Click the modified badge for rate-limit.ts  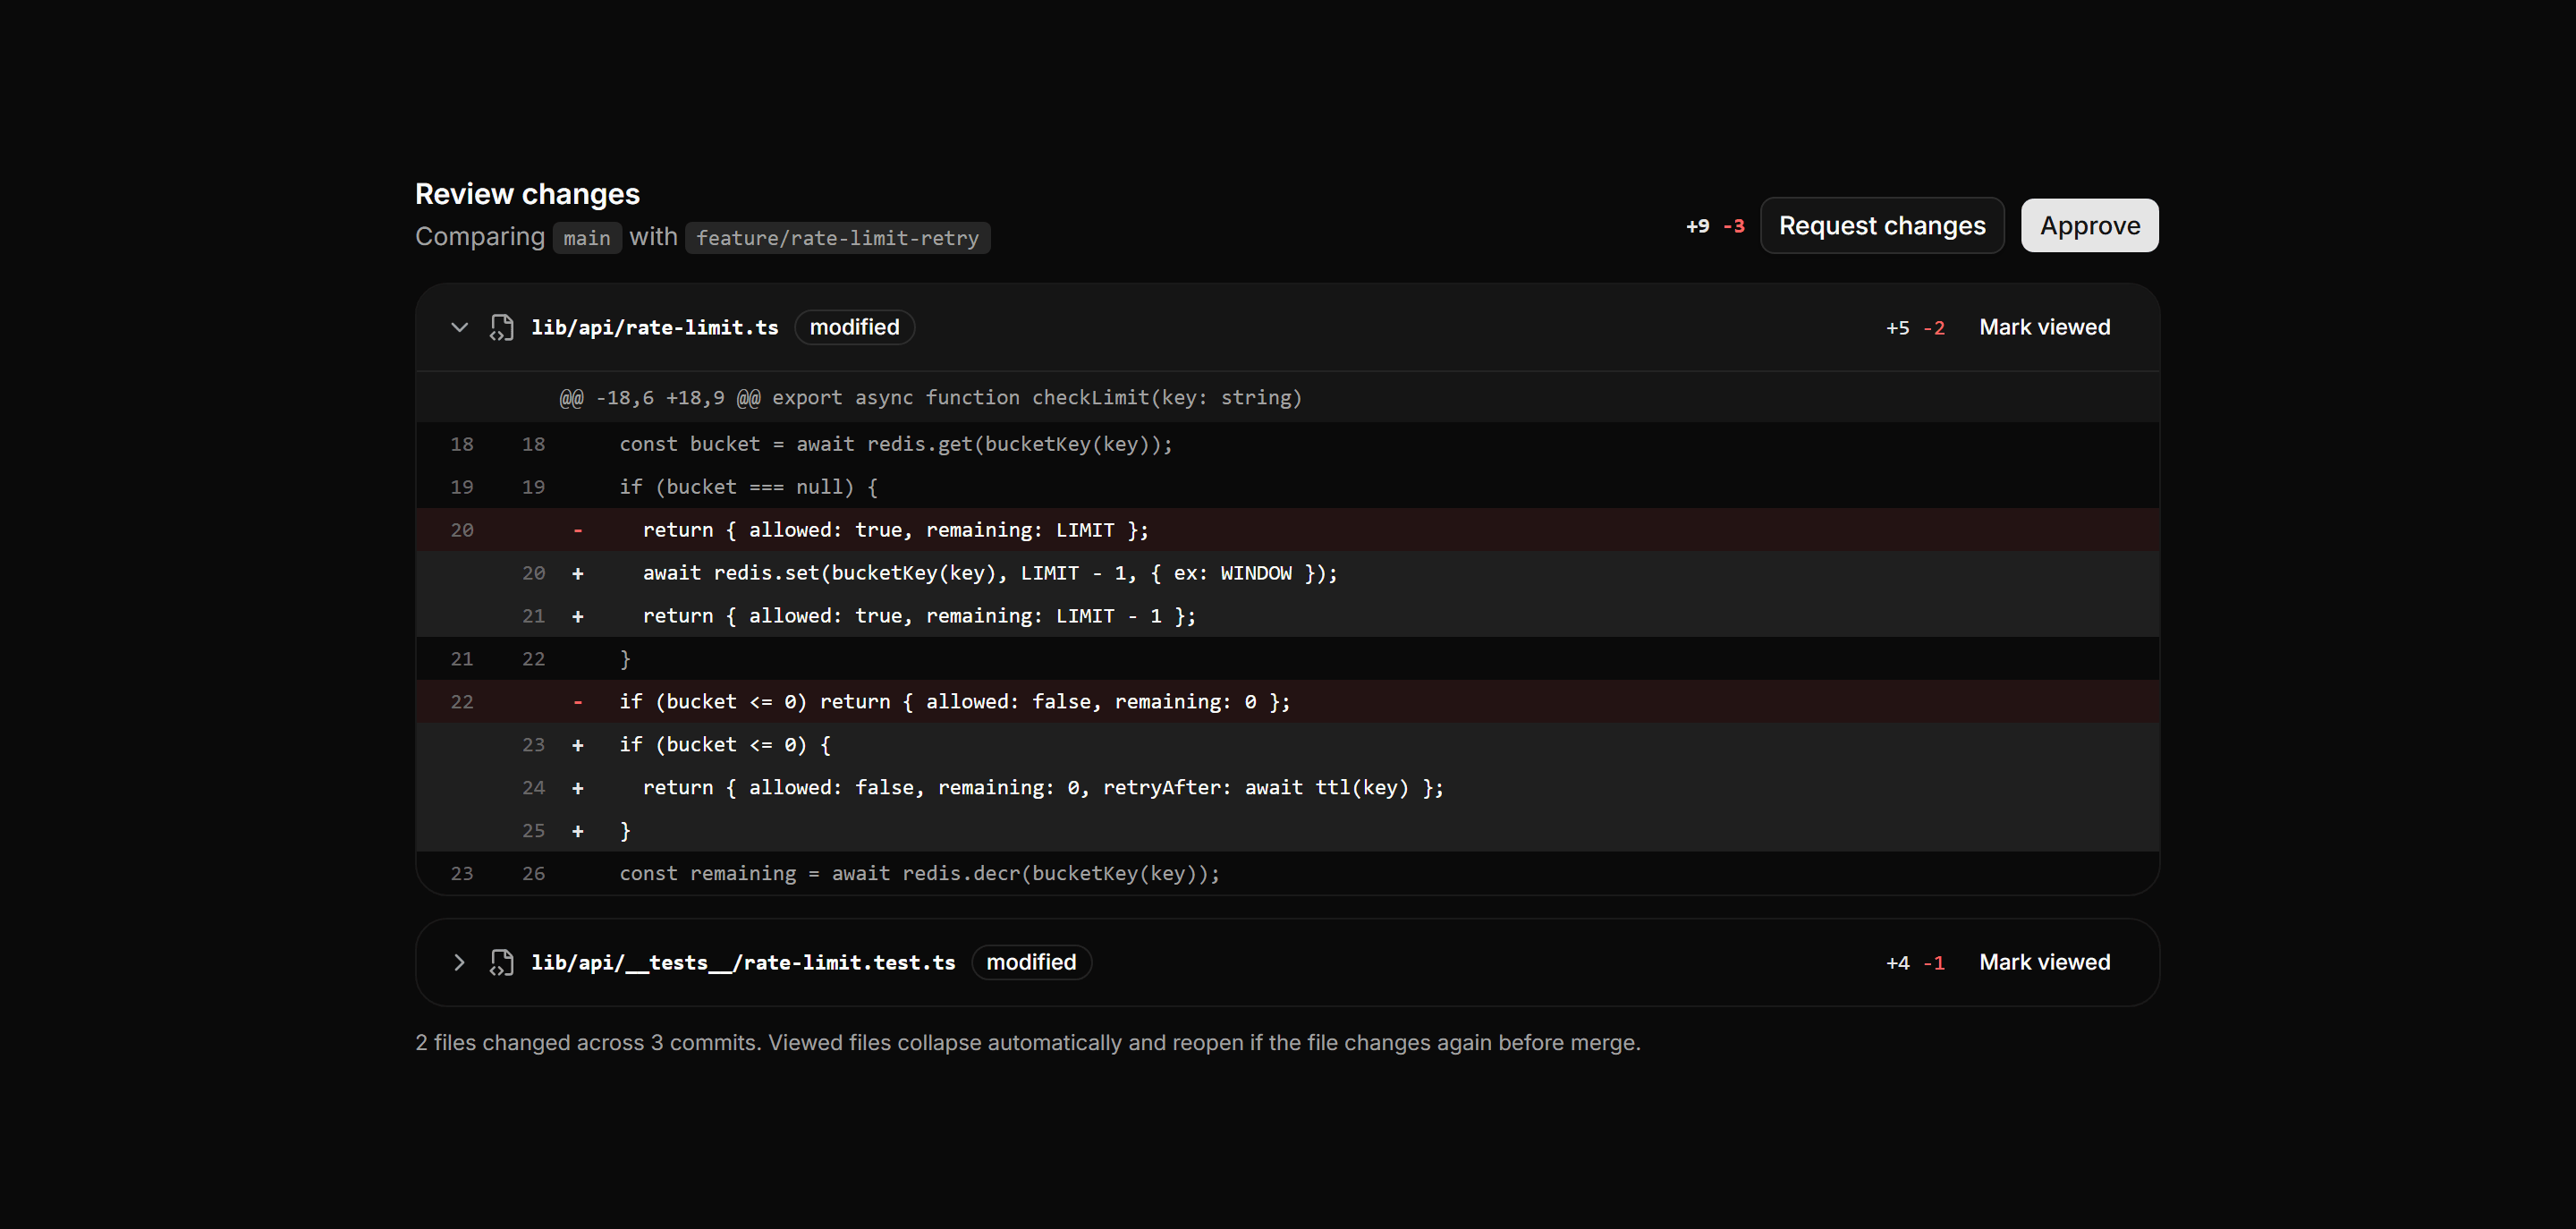click(854, 327)
